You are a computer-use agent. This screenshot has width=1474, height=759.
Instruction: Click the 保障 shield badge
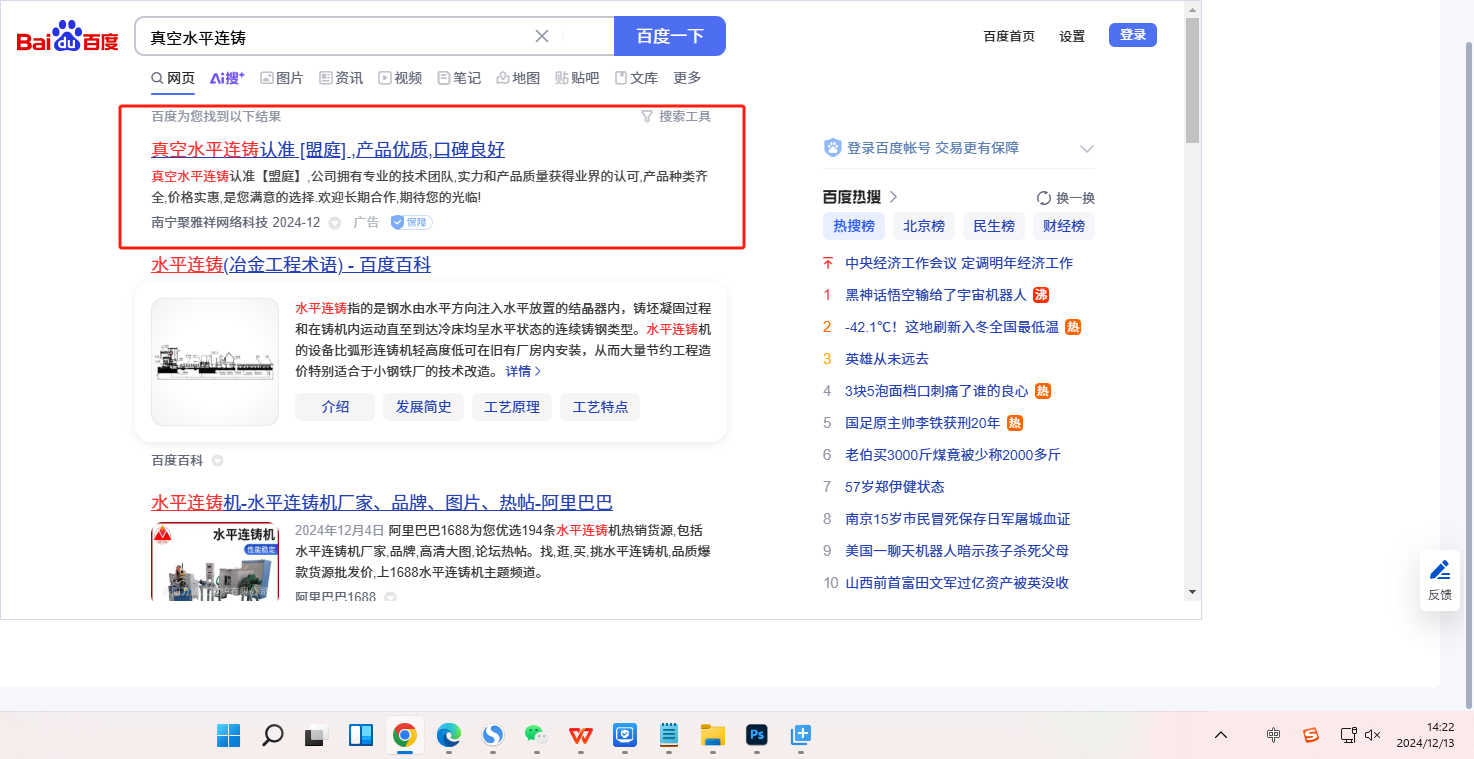pyautogui.click(x=411, y=222)
